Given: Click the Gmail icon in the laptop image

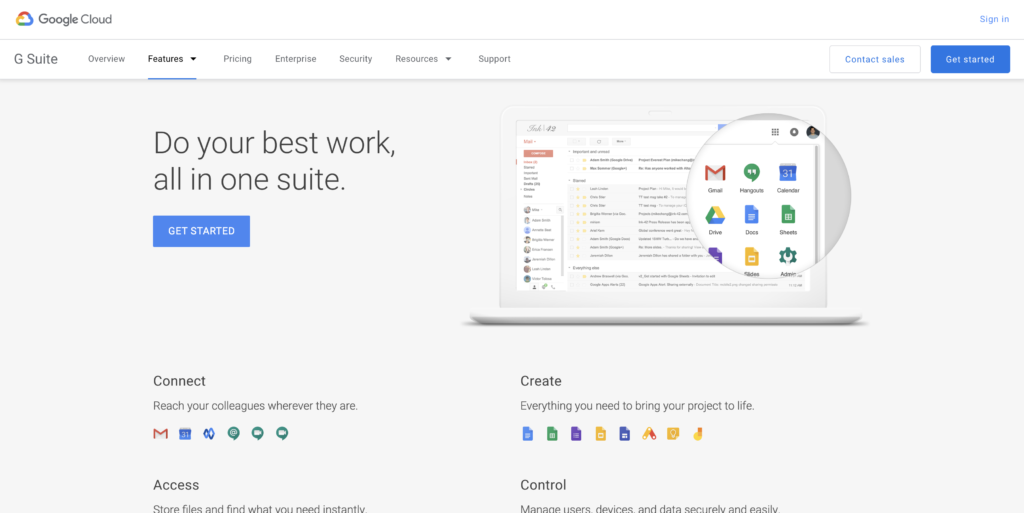Looking at the screenshot, I should click(x=715, y=173).
